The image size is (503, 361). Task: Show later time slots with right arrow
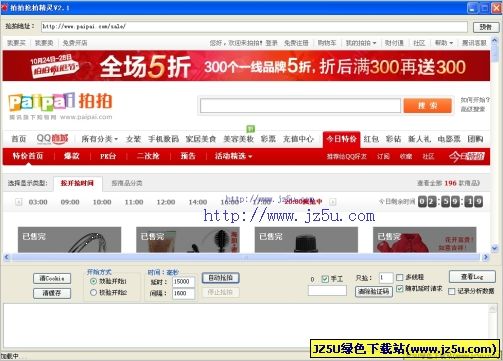332,202
